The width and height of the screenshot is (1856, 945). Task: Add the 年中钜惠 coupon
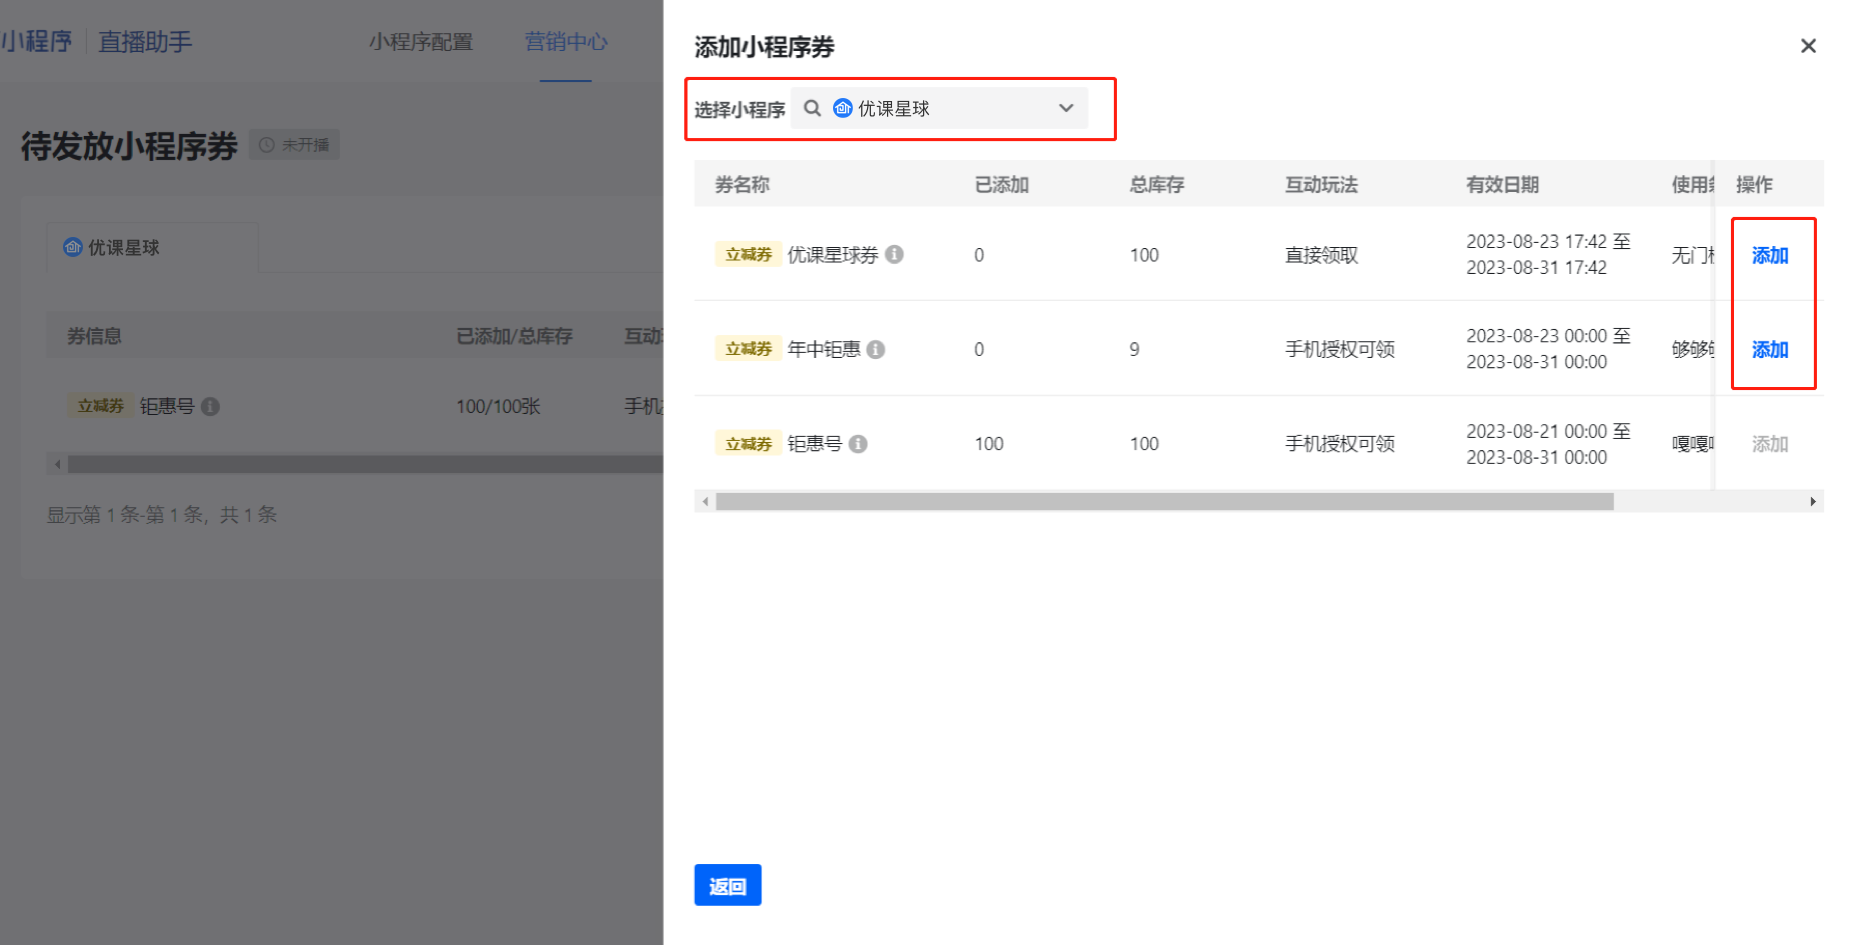[x=1770, y=349]
